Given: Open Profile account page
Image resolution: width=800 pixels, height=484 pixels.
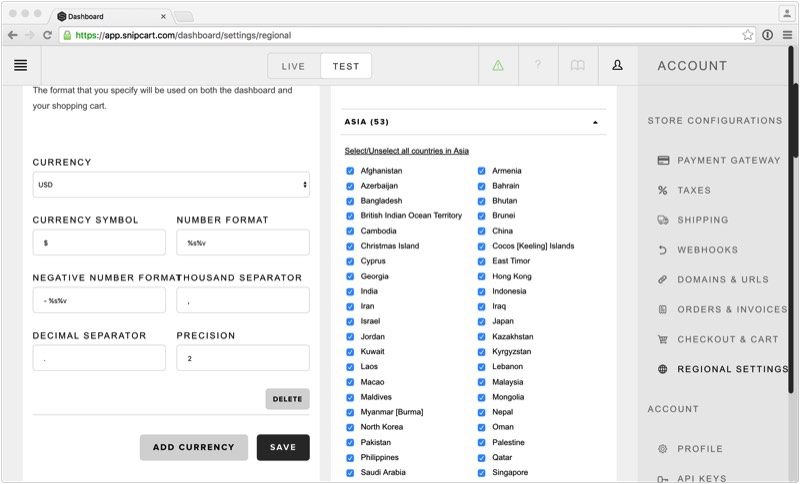Looking at the screenshot, I should pos(699,449).
